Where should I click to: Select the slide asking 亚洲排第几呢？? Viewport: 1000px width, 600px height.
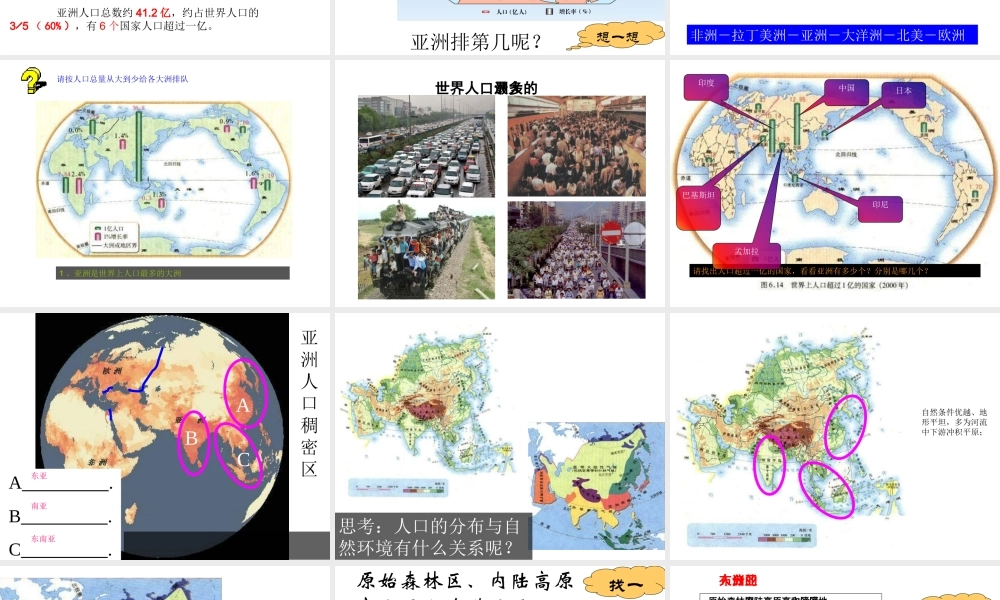click(499, 27)
